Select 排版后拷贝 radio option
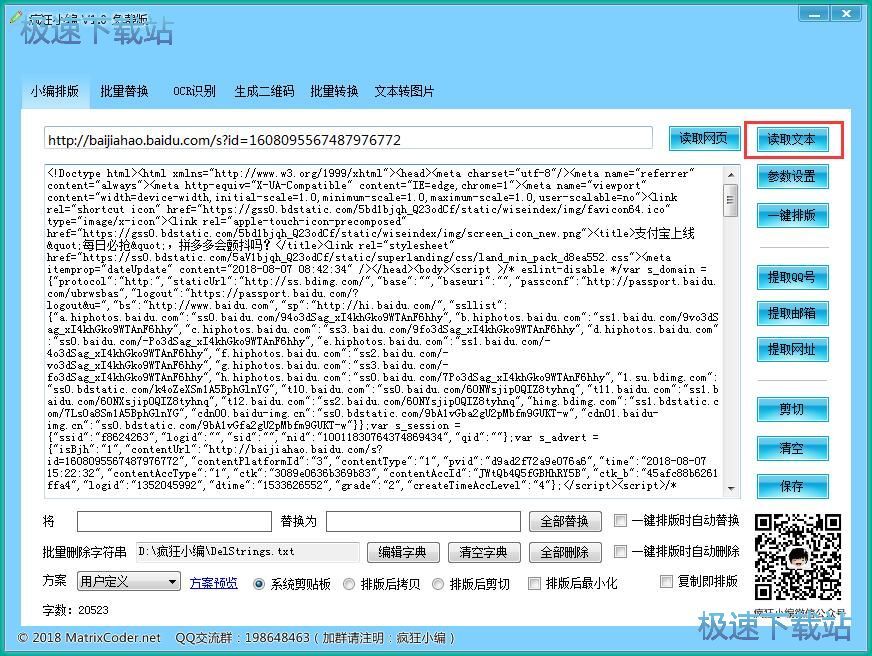Image resolution: width=872 pixels, height=656 pixels. (x=349, y=584)
